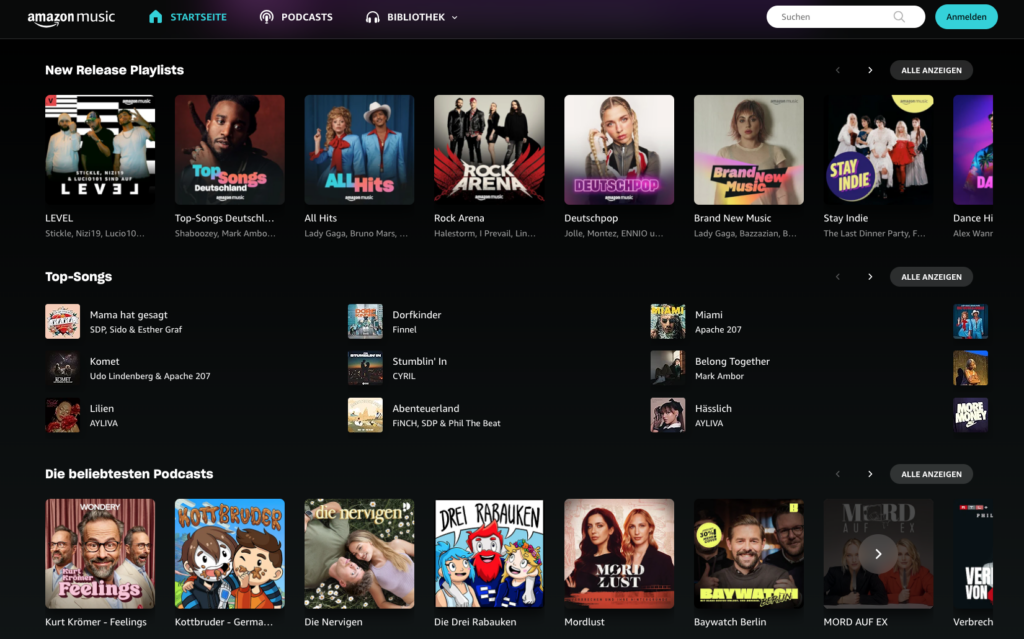Play Belong Together album art
1024x639 pixels.
(x=668, y=368)
